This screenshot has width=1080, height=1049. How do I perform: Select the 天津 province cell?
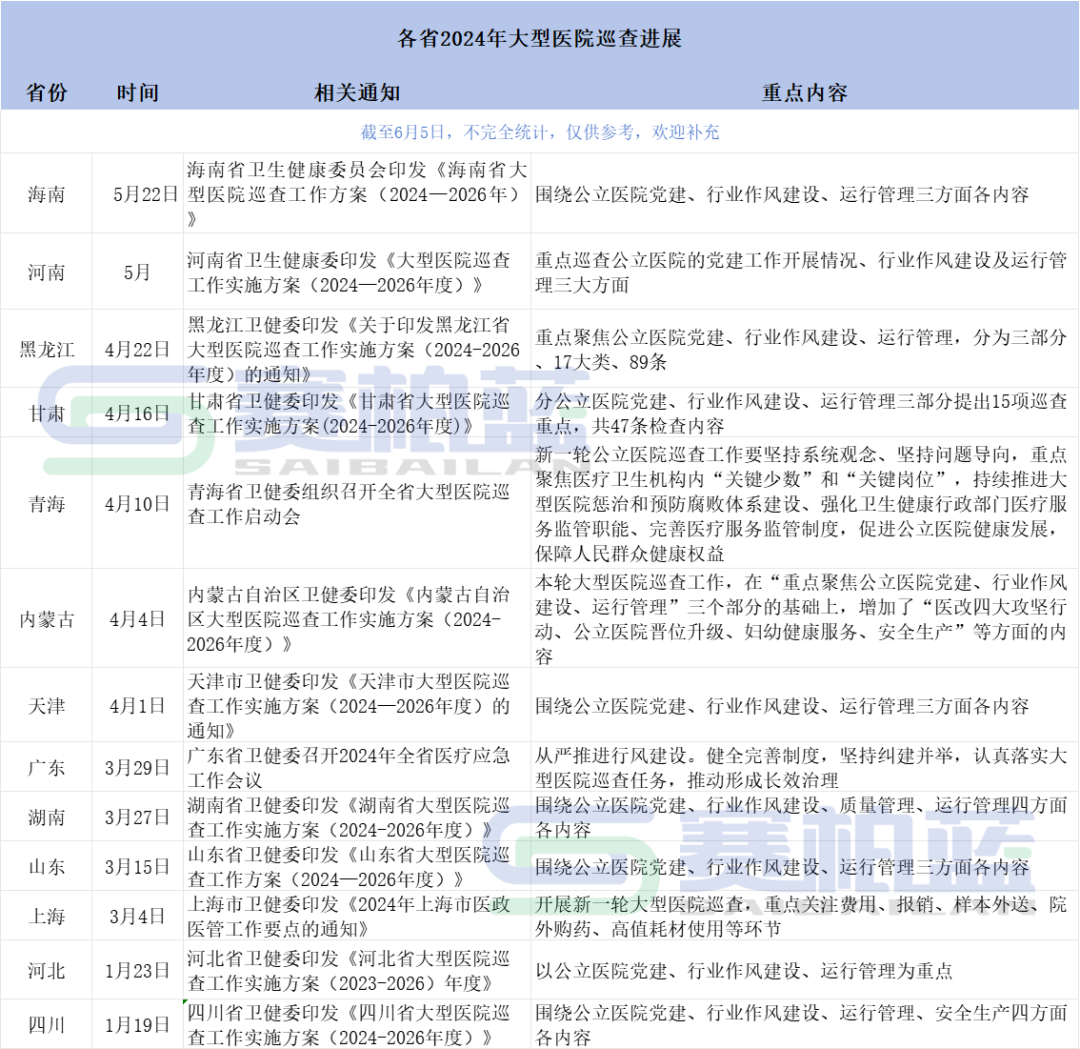(46, 707)
